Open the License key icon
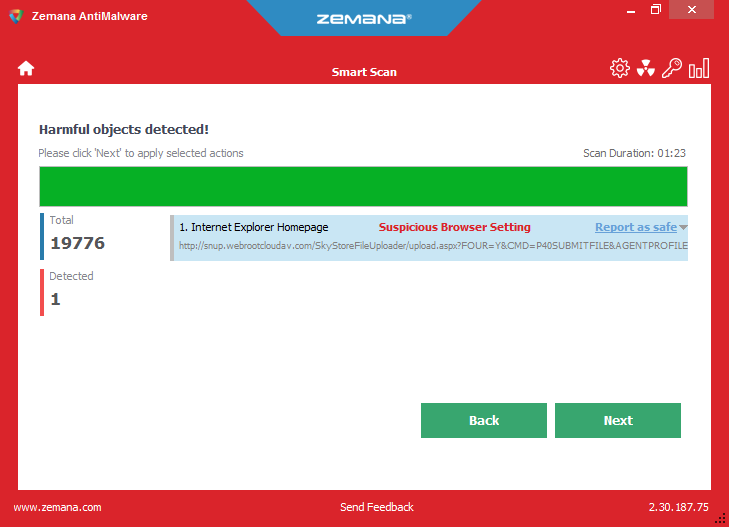The image size is (729, 527). [x=672, y=68]
